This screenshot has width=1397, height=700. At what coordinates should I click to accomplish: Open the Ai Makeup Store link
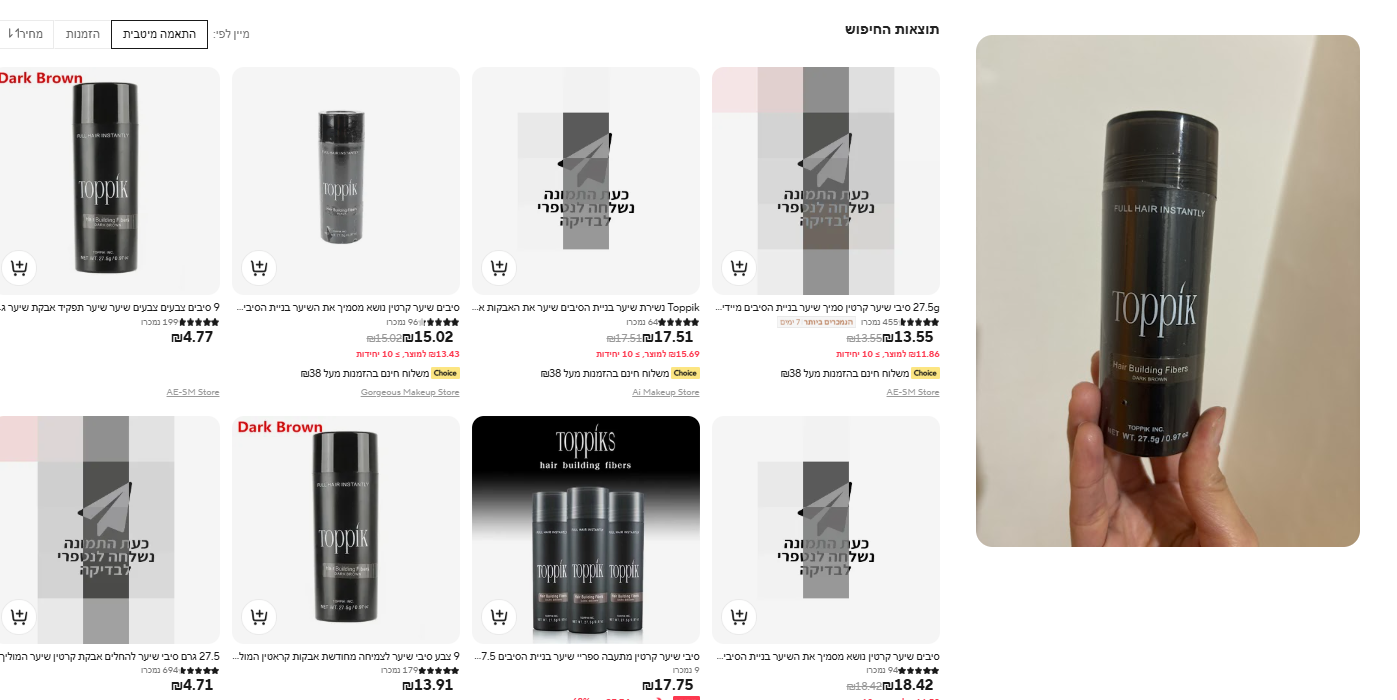[x=666, y=392]
